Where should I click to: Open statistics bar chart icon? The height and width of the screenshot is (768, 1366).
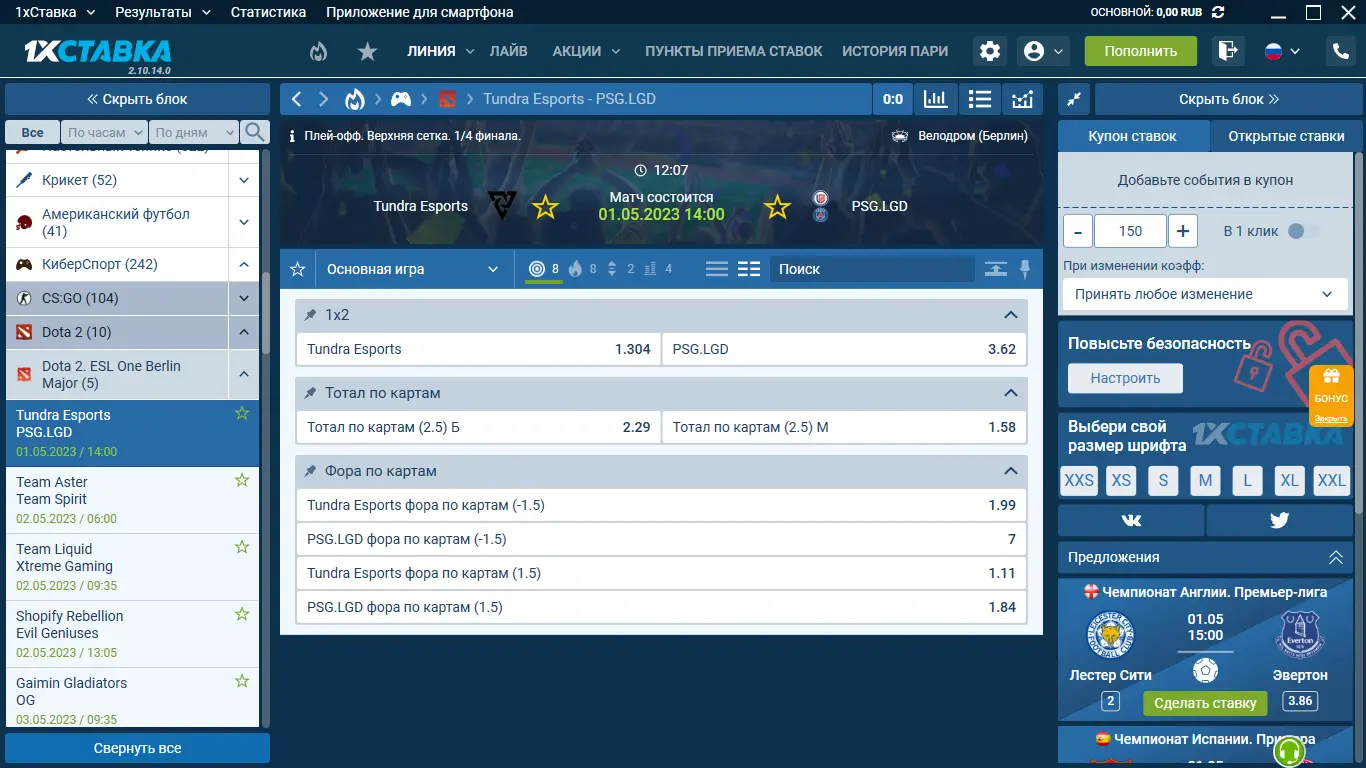[935, 99]
